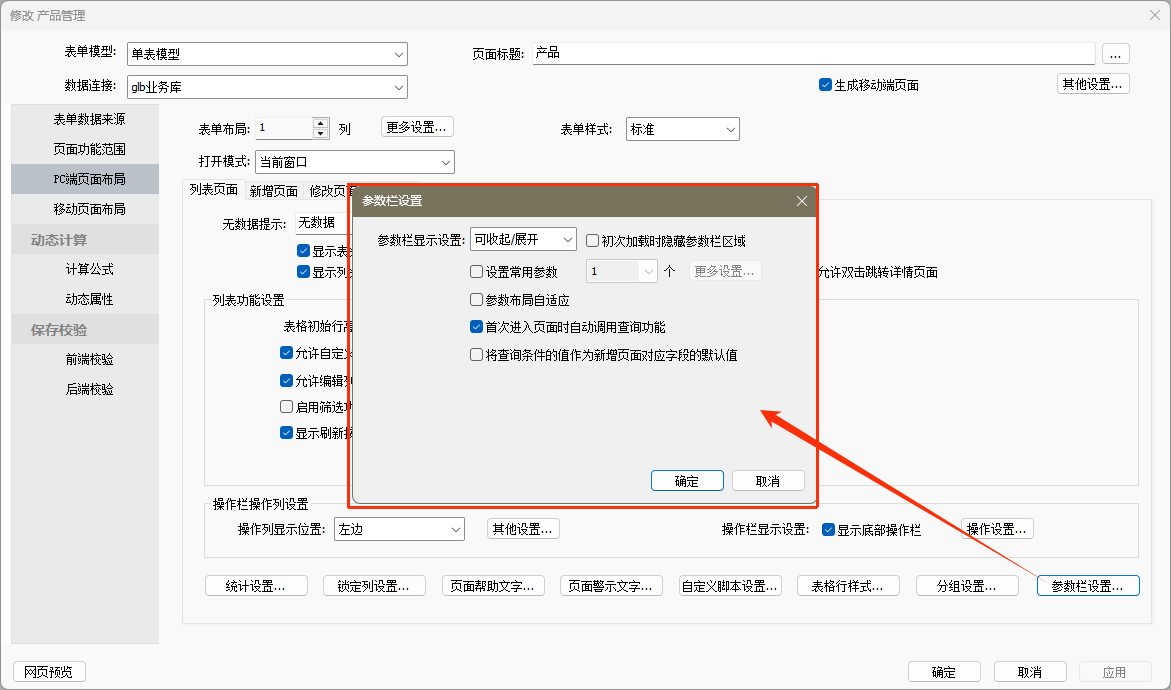Toggle 允许编辑 checkbox in 列表功能设置
Viewport: 1171px width, 690px height.
point(286,380)
